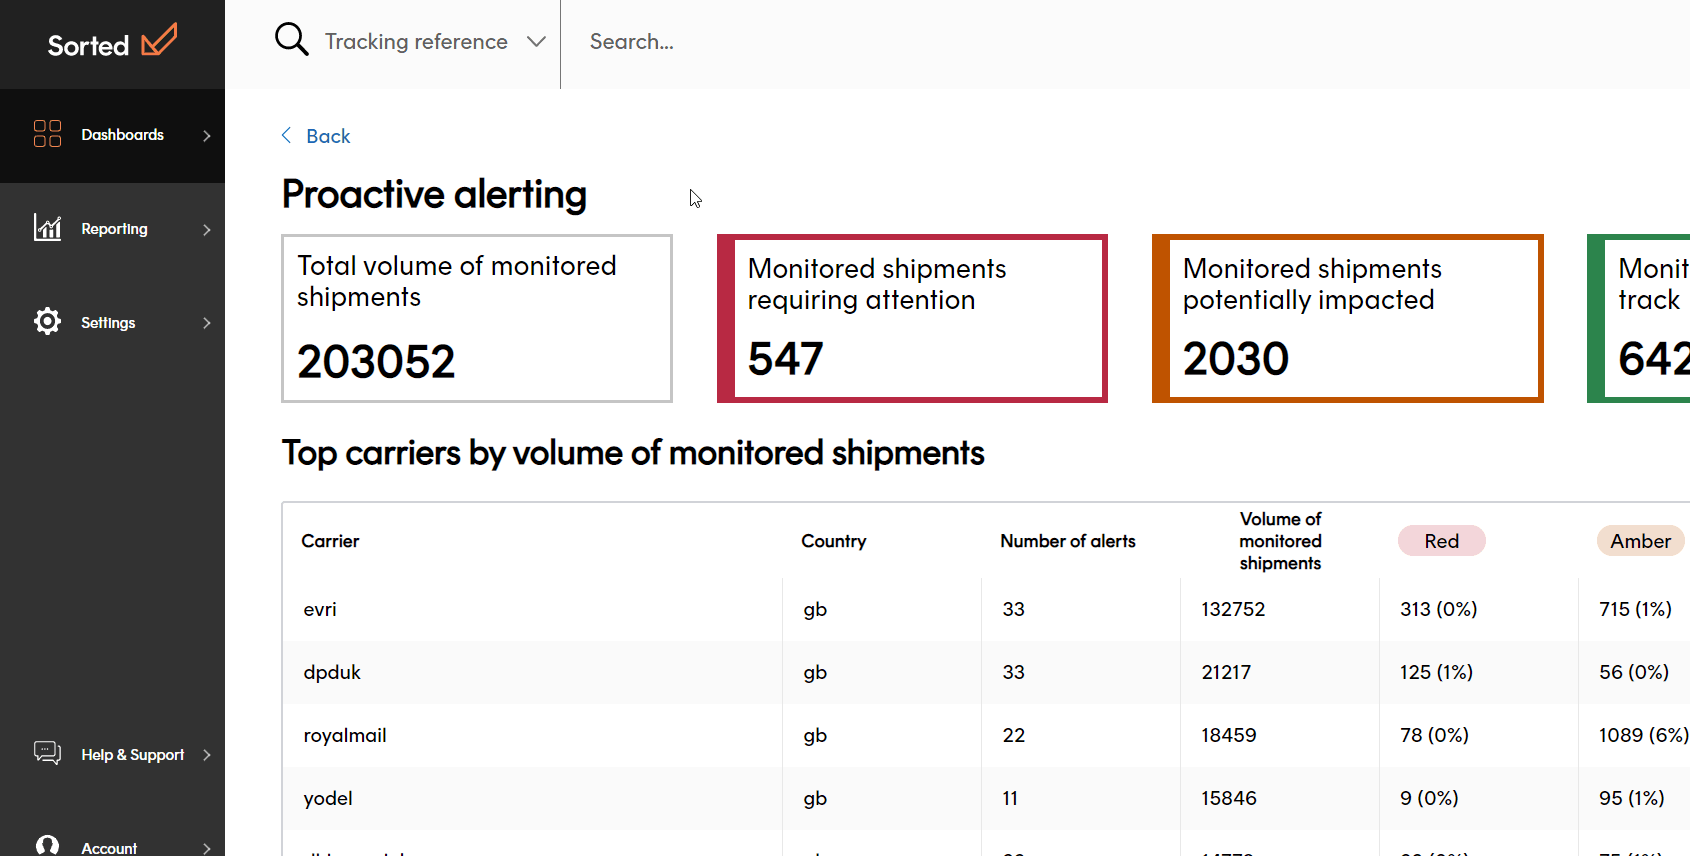Open the potentially impacted shipments card
Screen dimensions: 1690x856
[1347, 318]
